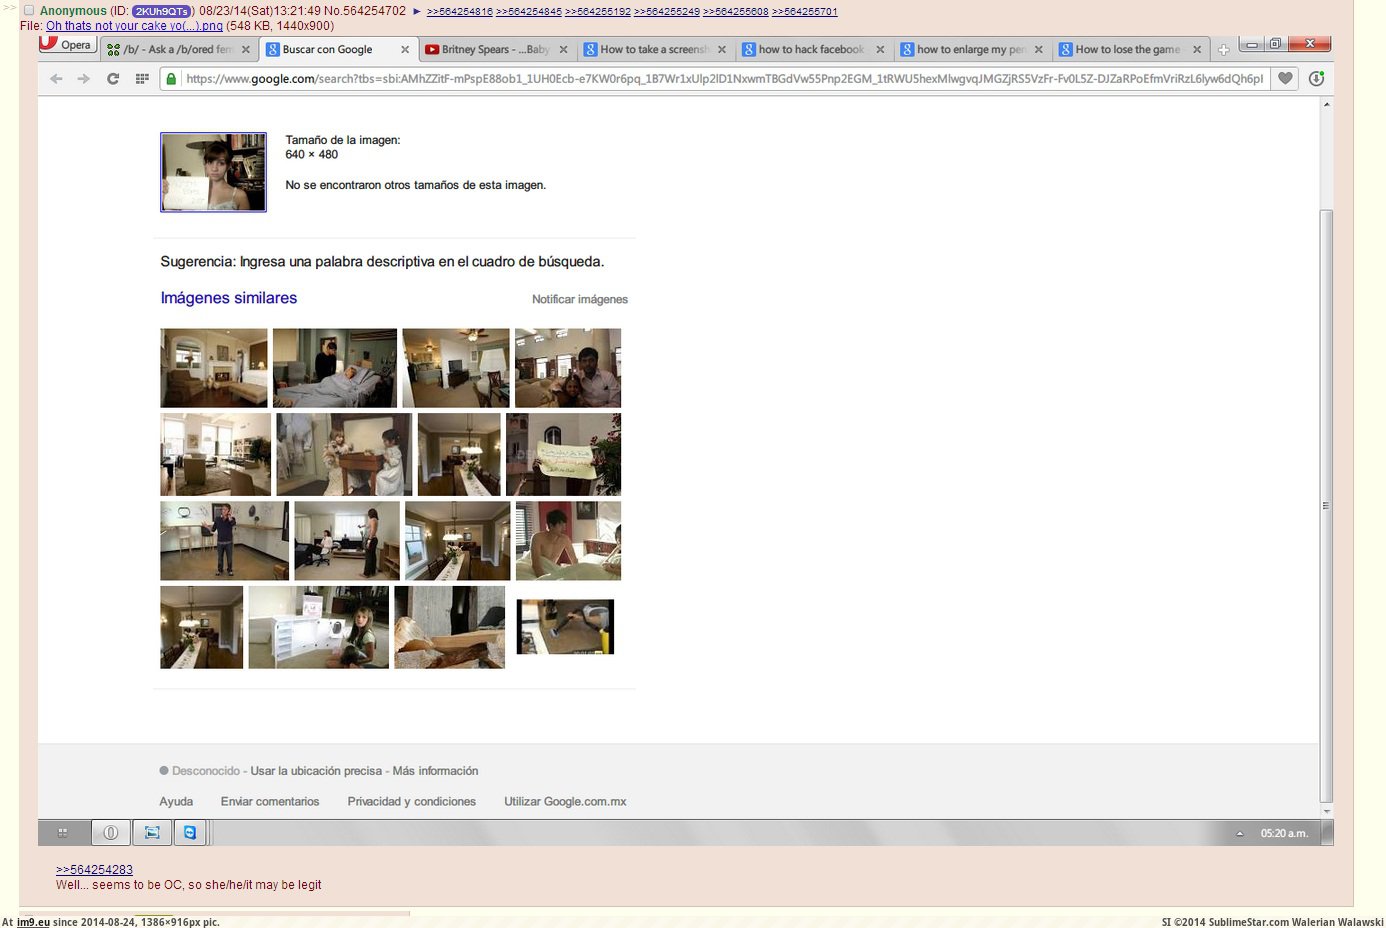Screen dimensions: 1386x928
Task: Open the attached file name link 'Oh thats not your cake'
Action: click(x=134, y=26)
